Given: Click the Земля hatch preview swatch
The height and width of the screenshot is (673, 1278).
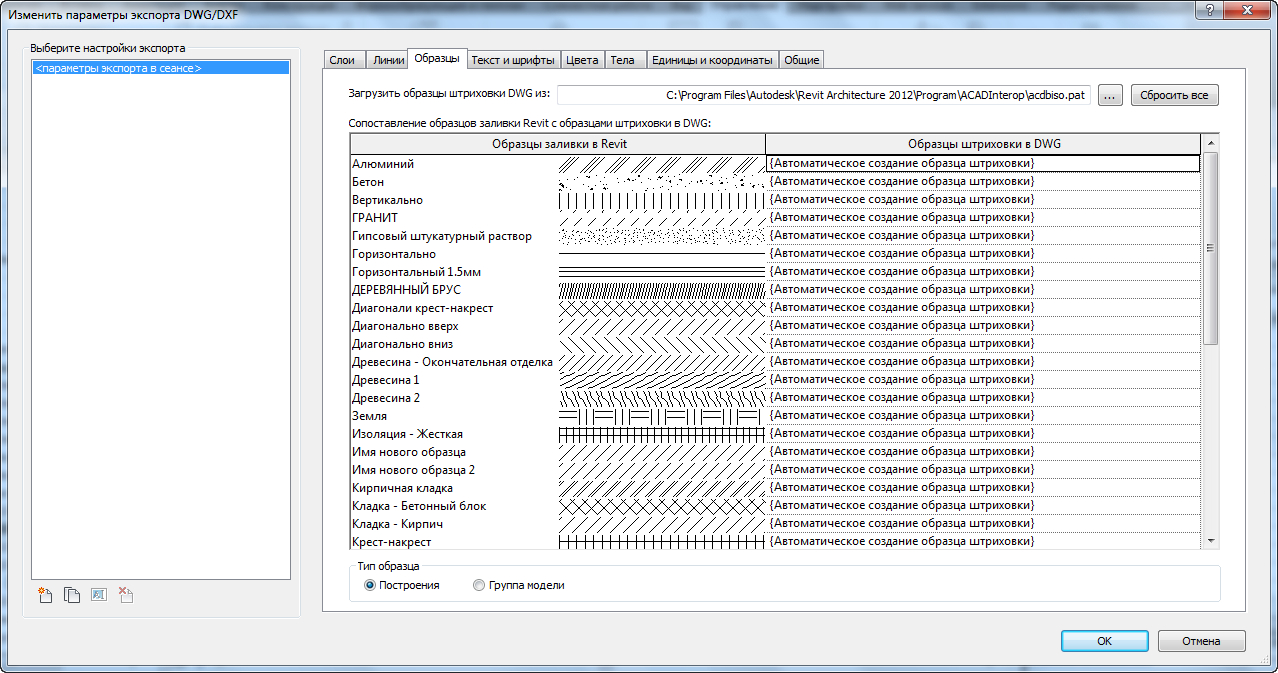Looking at the screenshot, I should point(661,415).
